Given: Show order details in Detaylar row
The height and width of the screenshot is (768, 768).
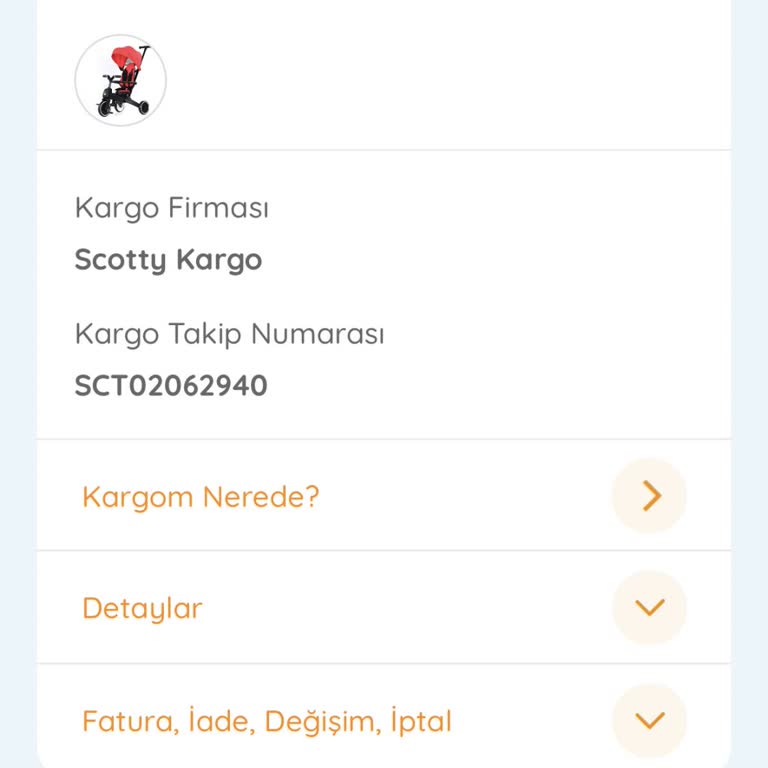Looking at the screenshot, I should (384, 607).
